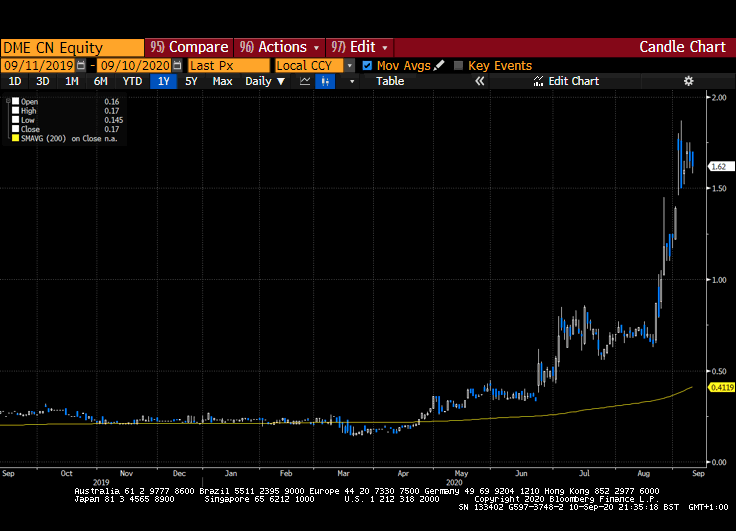Click the 2.00 y-axis value
The image size is (736, 531).
click(x=719, y=97)
